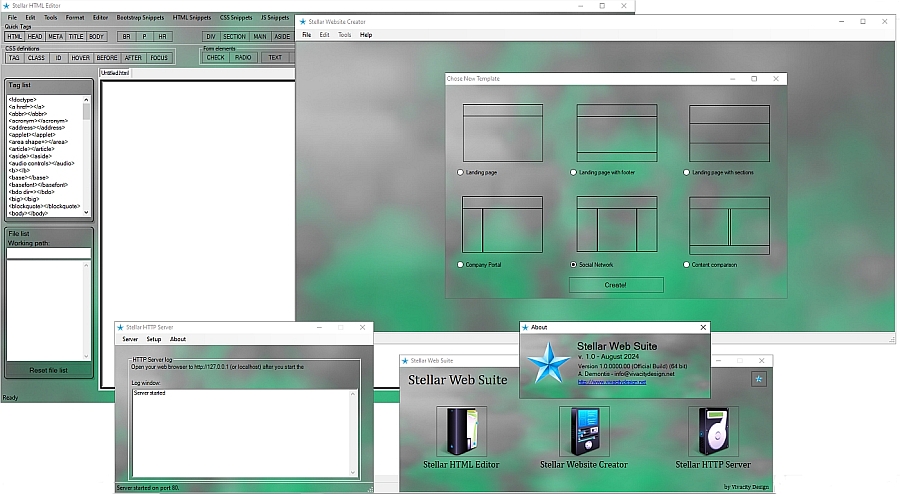This screenshot has width=900, height=494.
Task: Click the TEXT form element button
Action: (276, 58)
